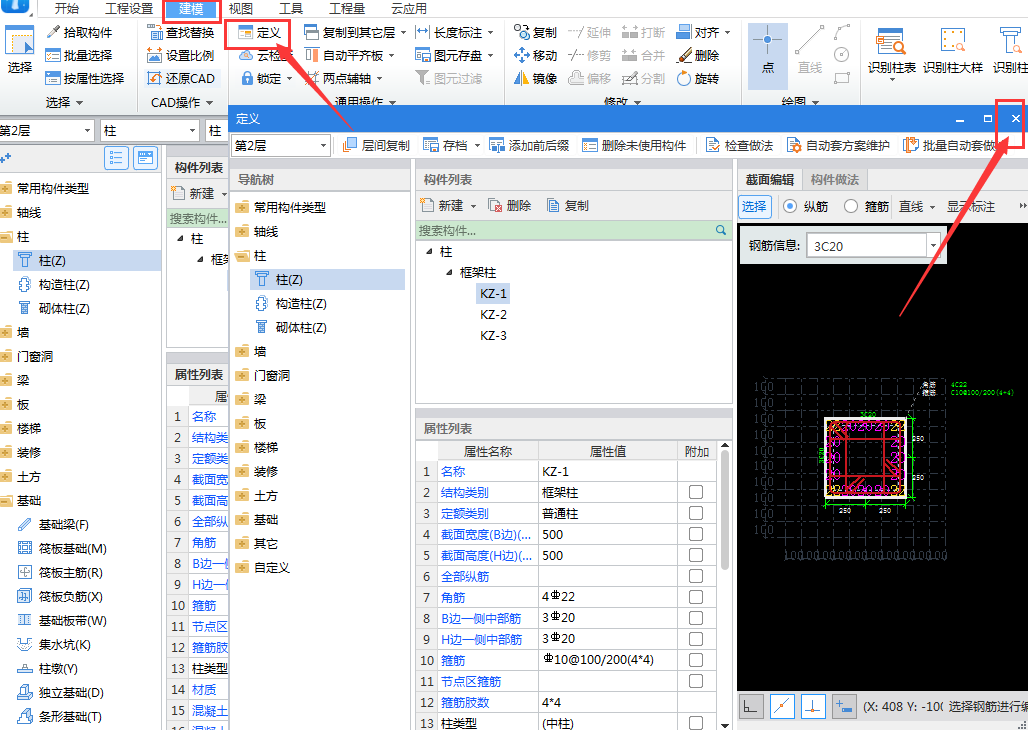This screenshot has height=730, width=1028.
Task: Select 砌体柱(Z) in the 导航树
Action: [290, 327]
